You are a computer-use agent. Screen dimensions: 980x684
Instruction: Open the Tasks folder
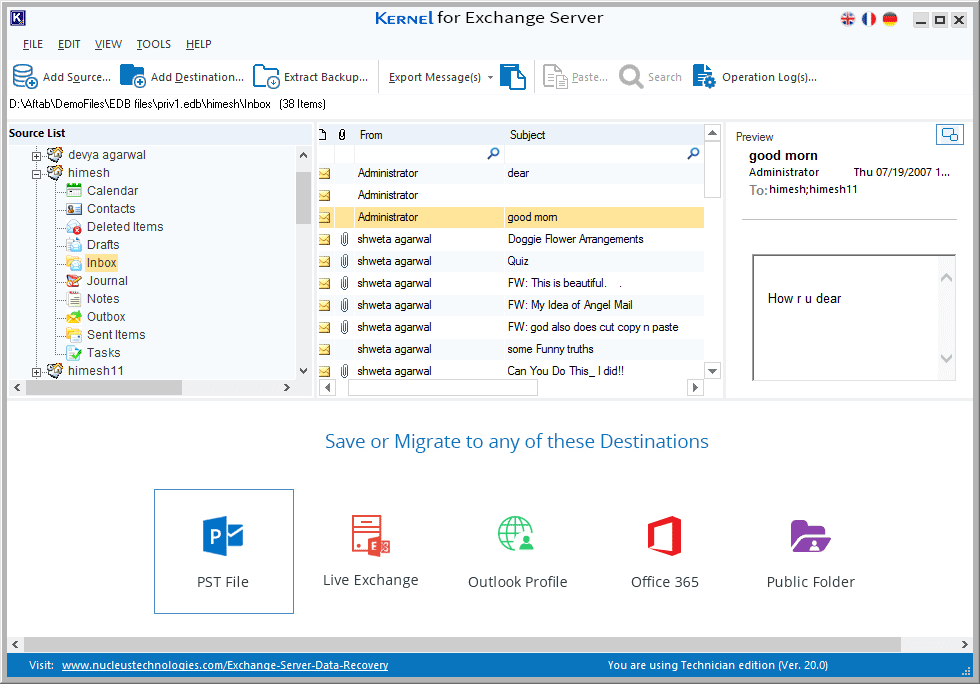click(x=103, y=353)
